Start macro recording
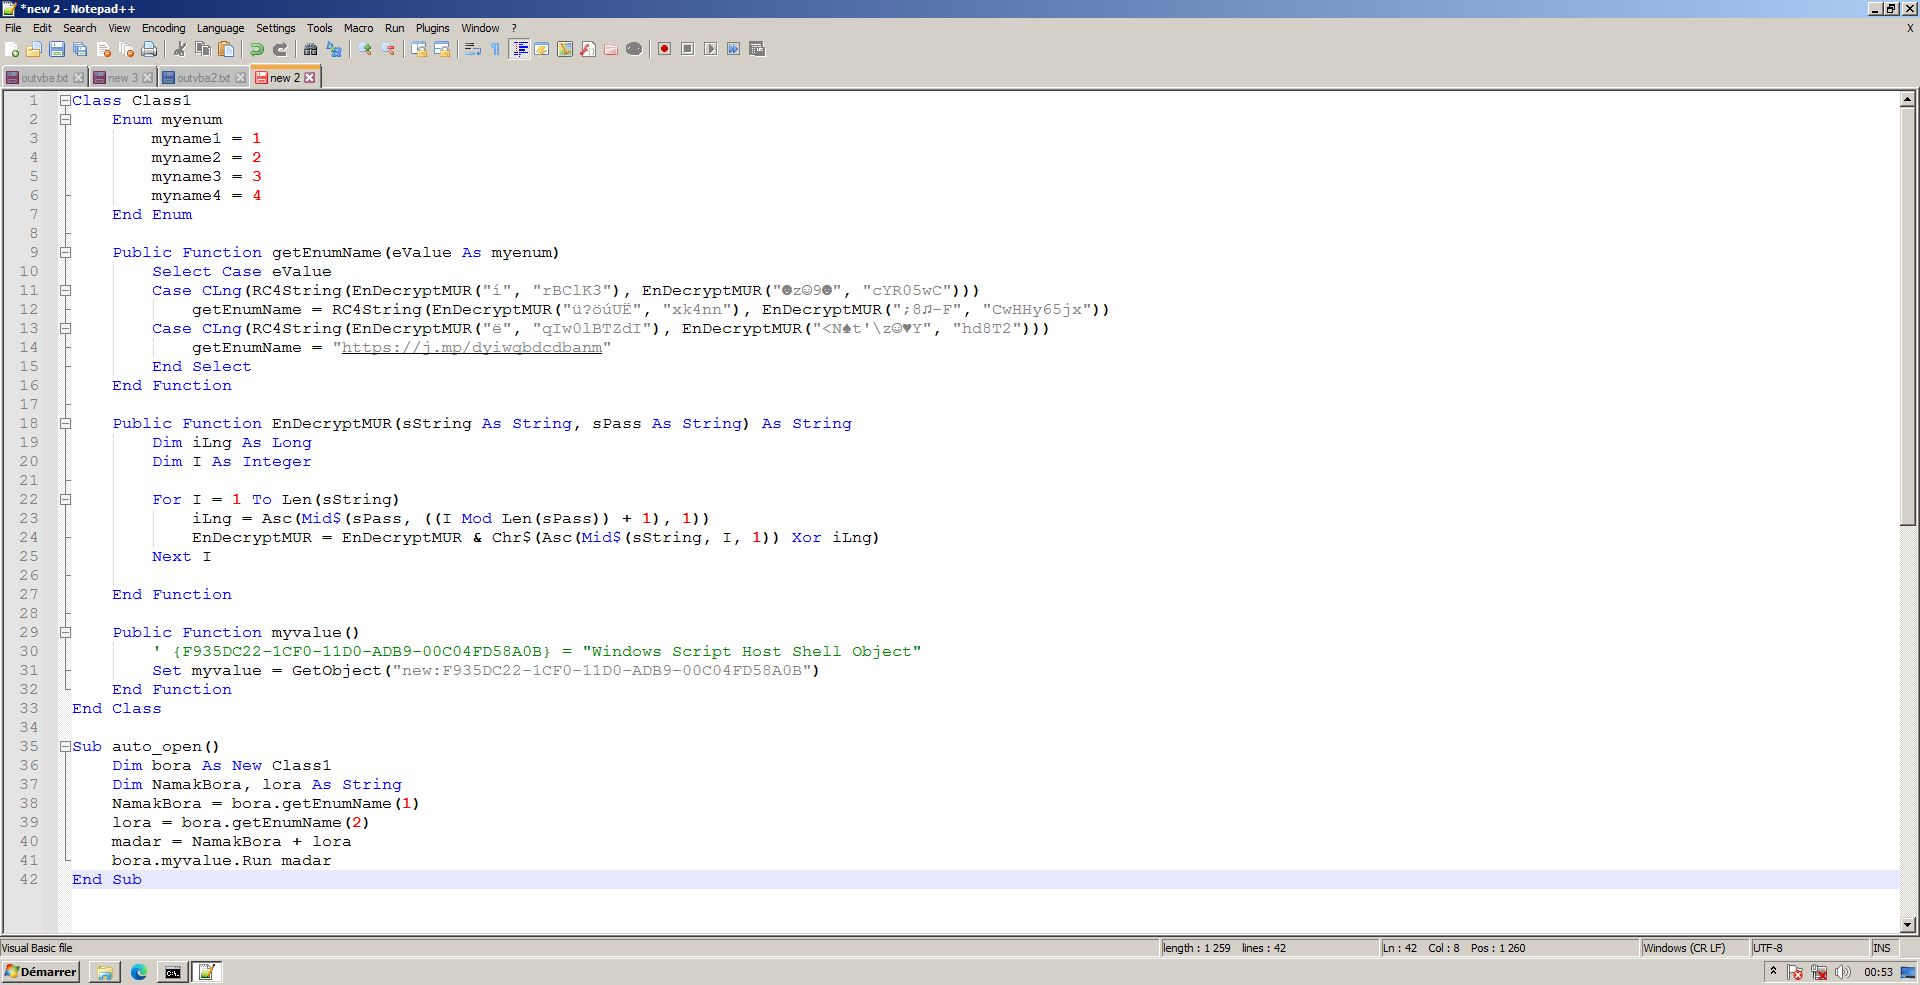The height and width of the screenshot is (985, 1920). coord(664,48)
